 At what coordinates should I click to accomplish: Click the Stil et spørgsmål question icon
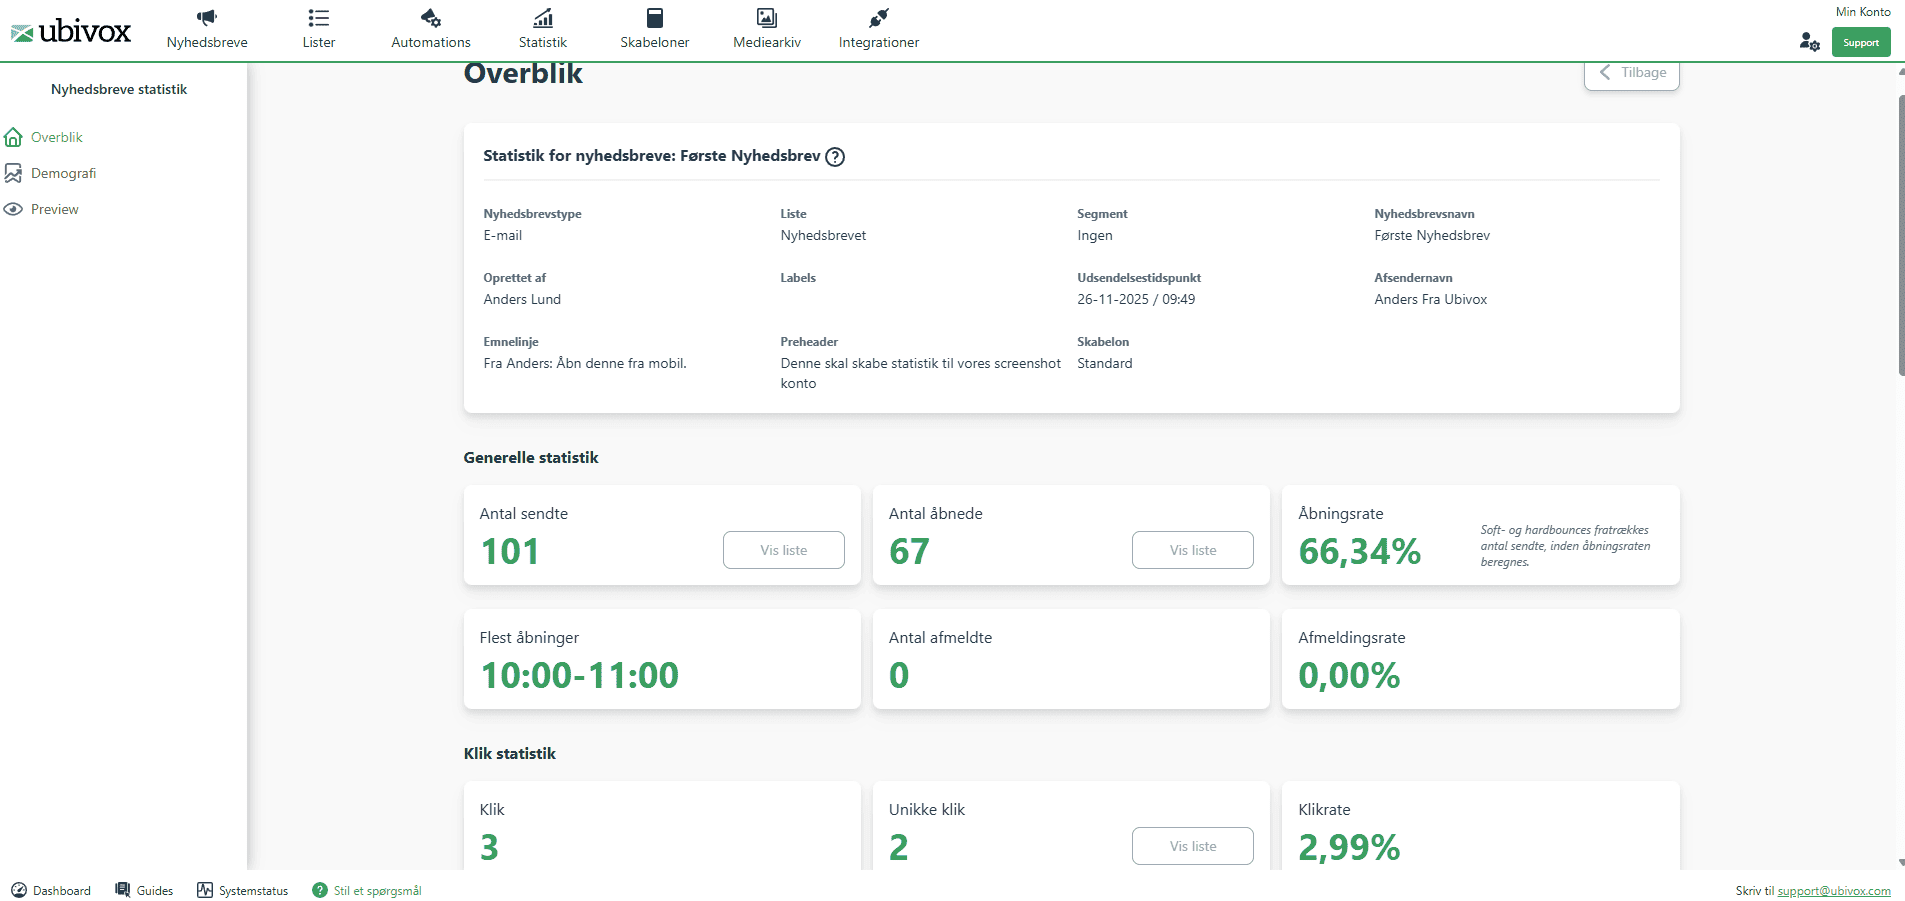(320, 890)
